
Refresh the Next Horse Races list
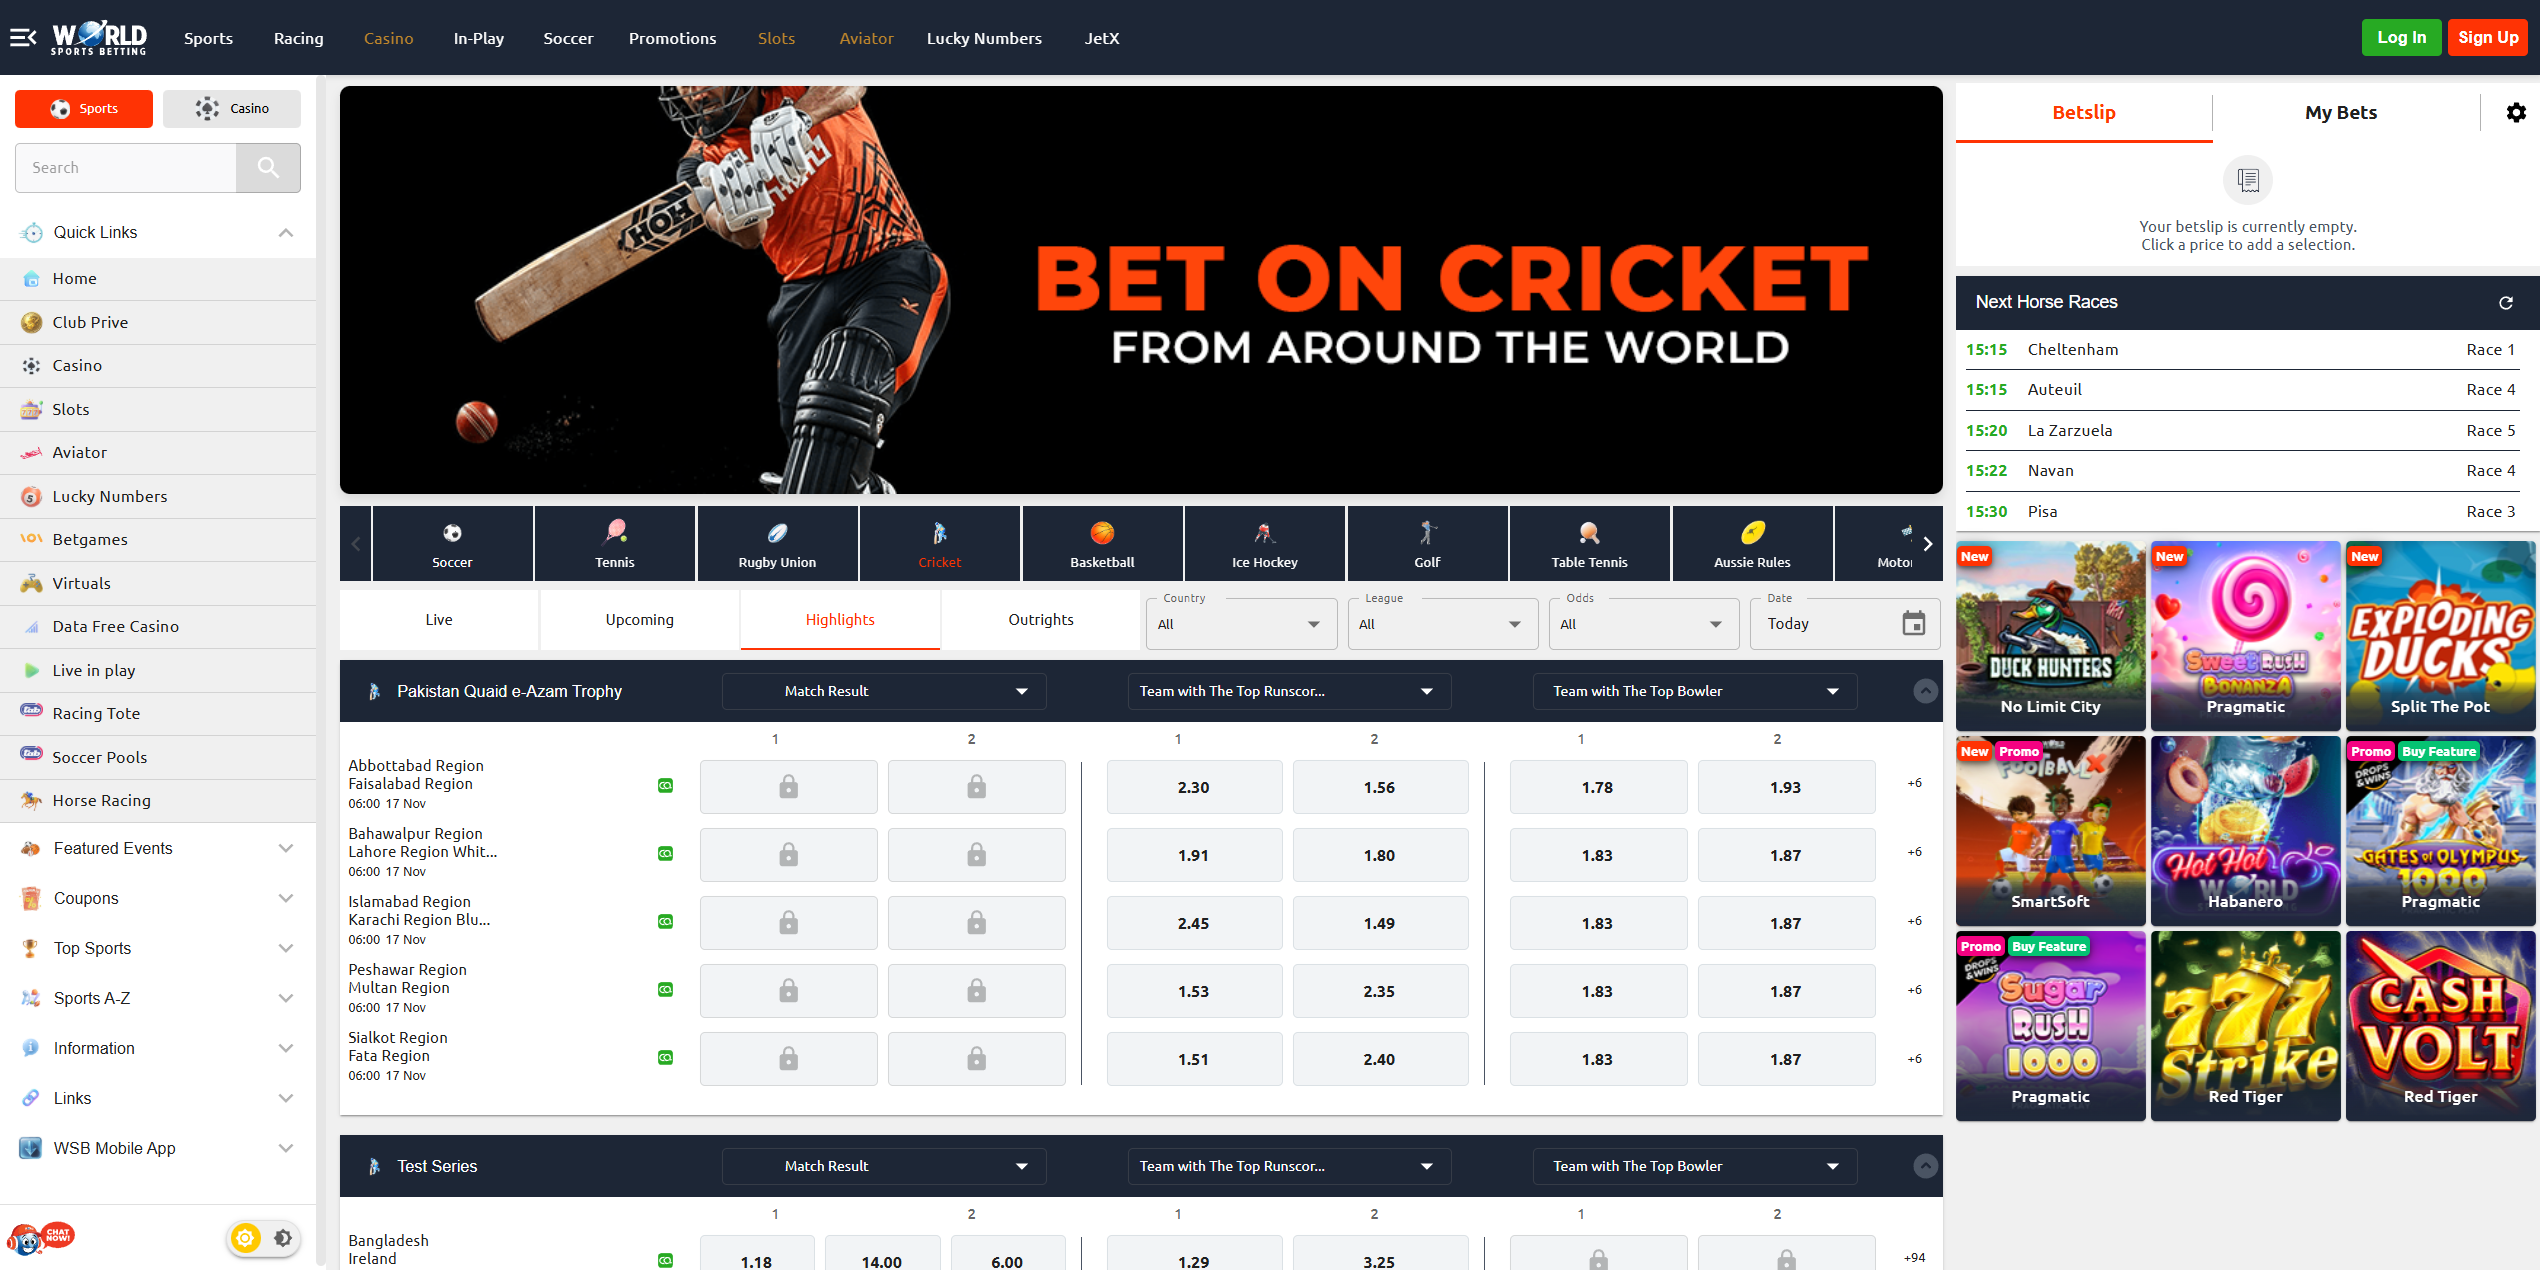(x=2506, y=303)
